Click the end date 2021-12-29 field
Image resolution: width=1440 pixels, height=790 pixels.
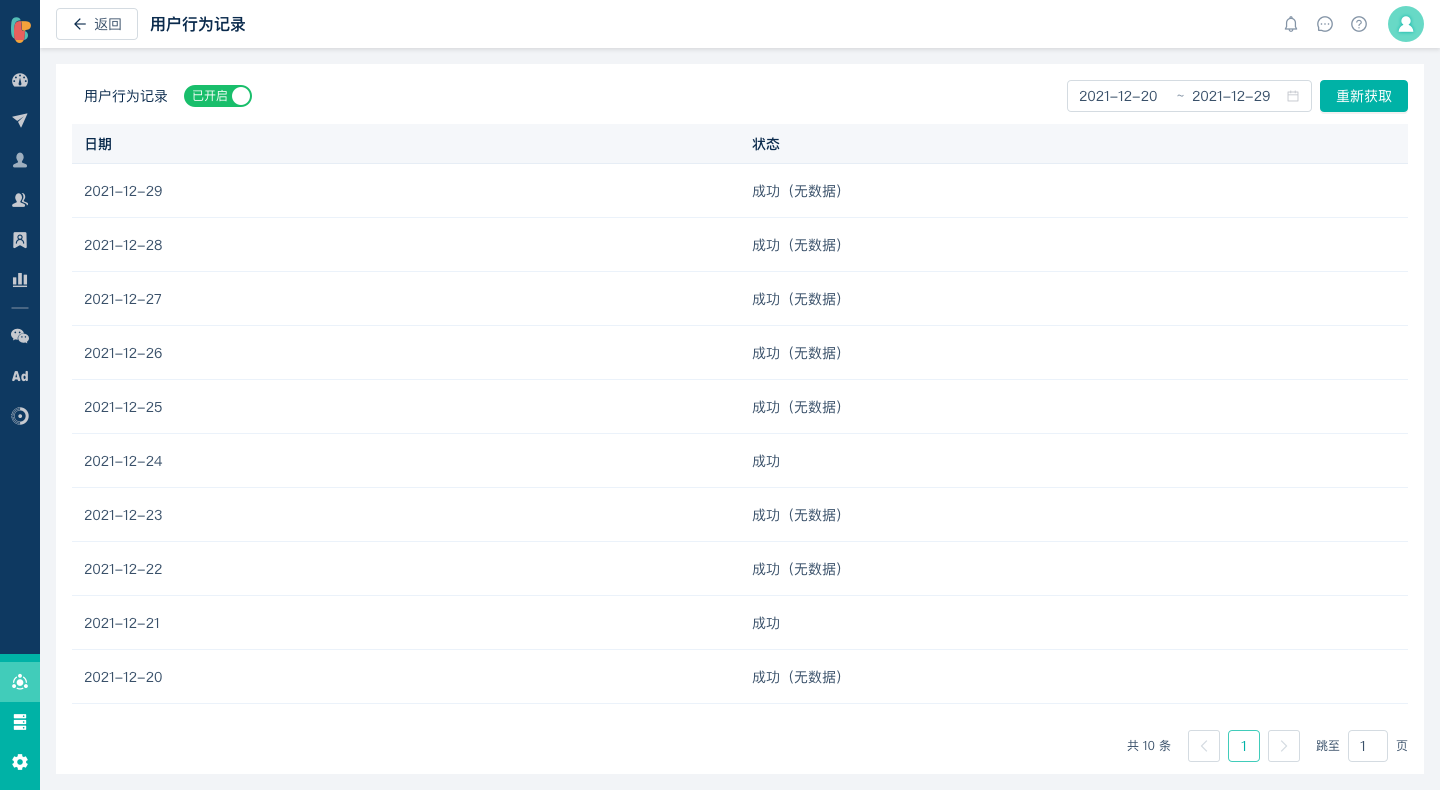1231,96
